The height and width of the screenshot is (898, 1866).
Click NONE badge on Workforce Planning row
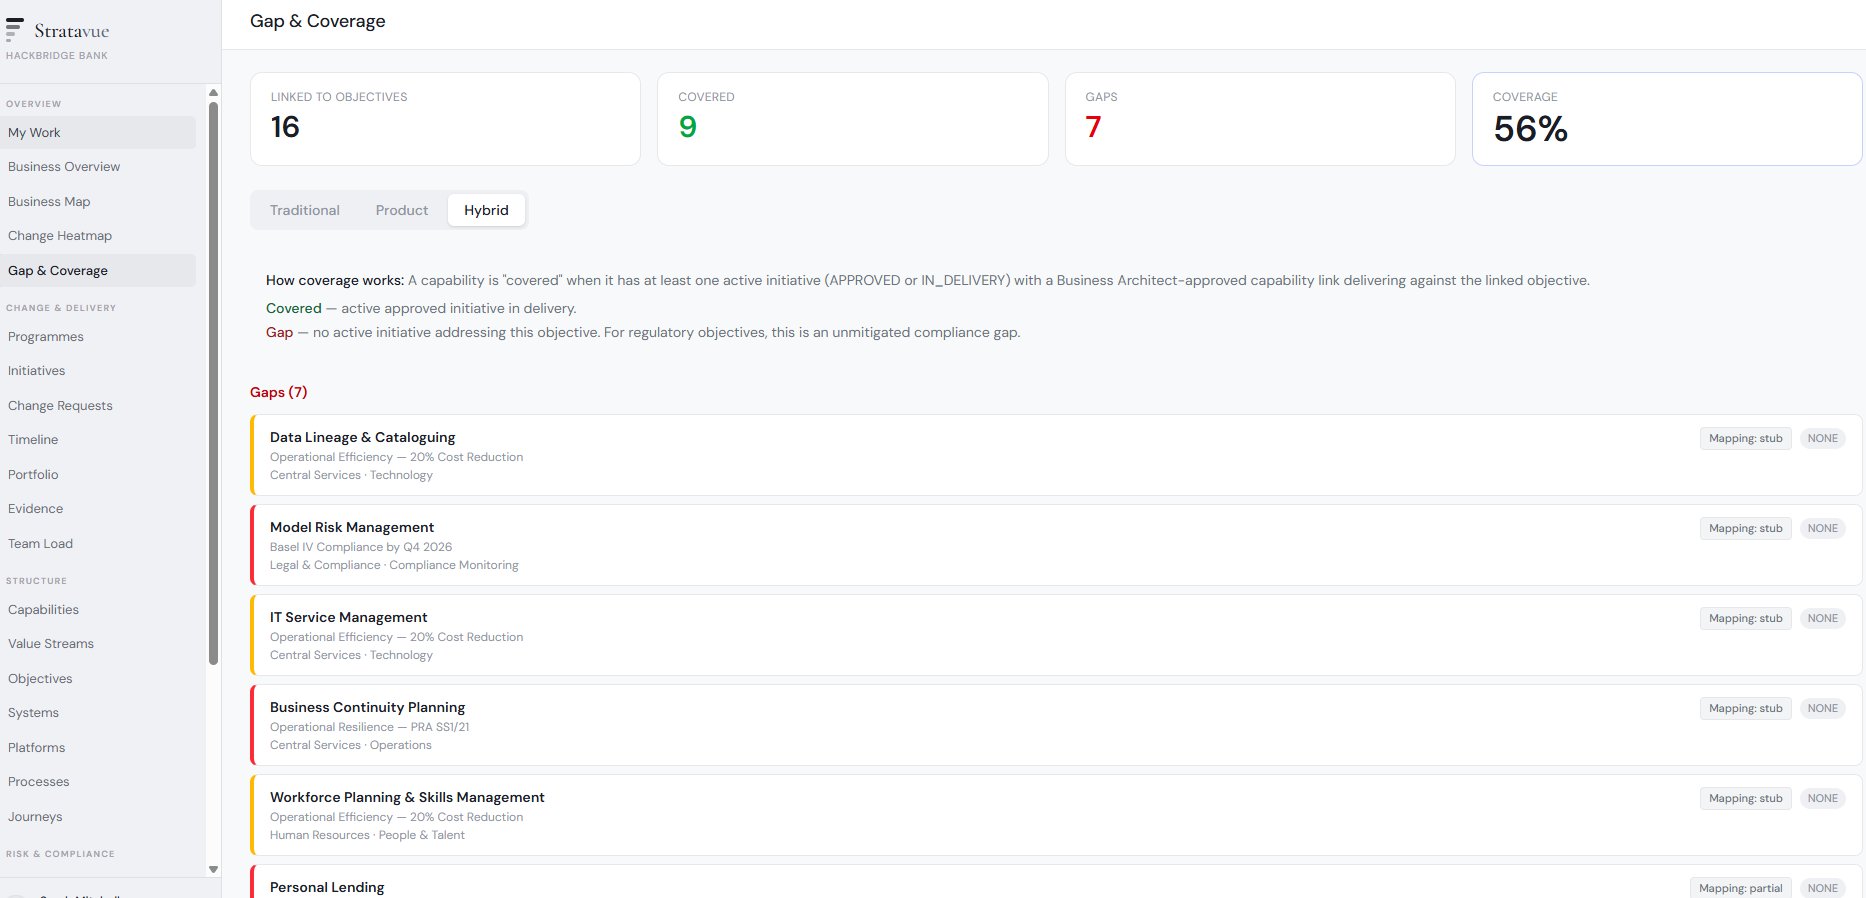coord(1822,798)
